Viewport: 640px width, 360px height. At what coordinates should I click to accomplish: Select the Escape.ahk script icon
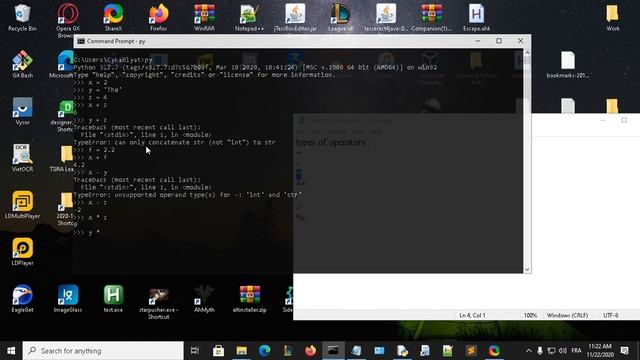(x=476, y=17)
